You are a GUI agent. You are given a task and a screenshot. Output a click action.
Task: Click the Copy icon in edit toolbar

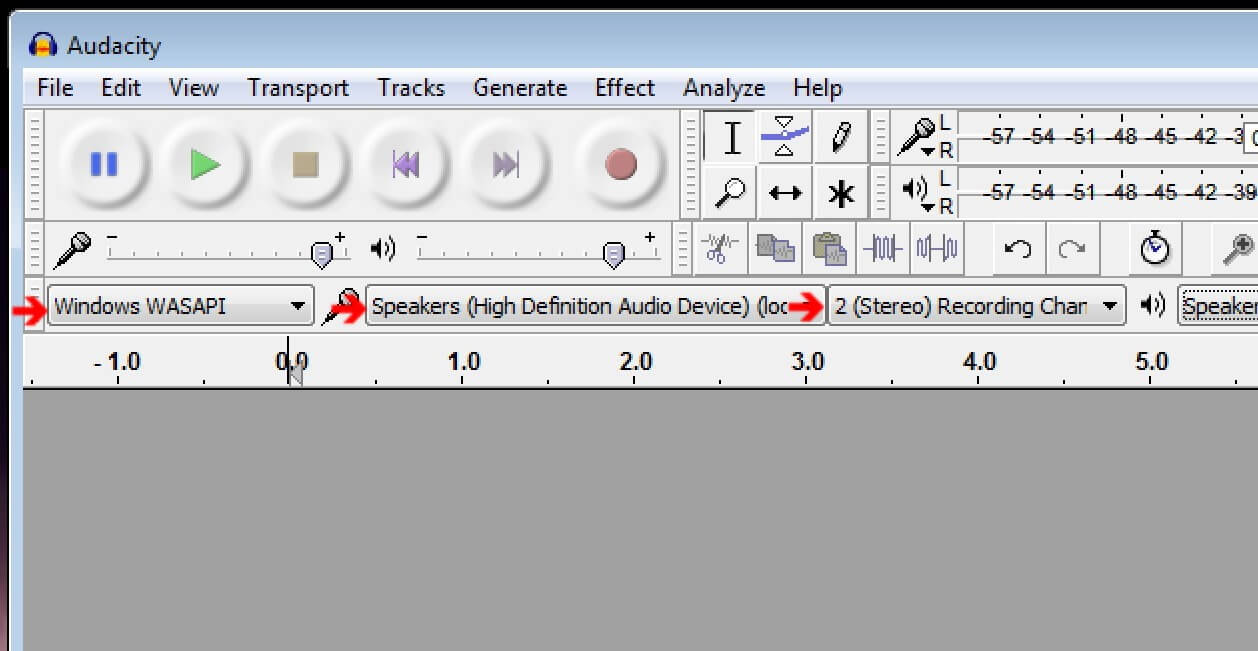point(775,248)
